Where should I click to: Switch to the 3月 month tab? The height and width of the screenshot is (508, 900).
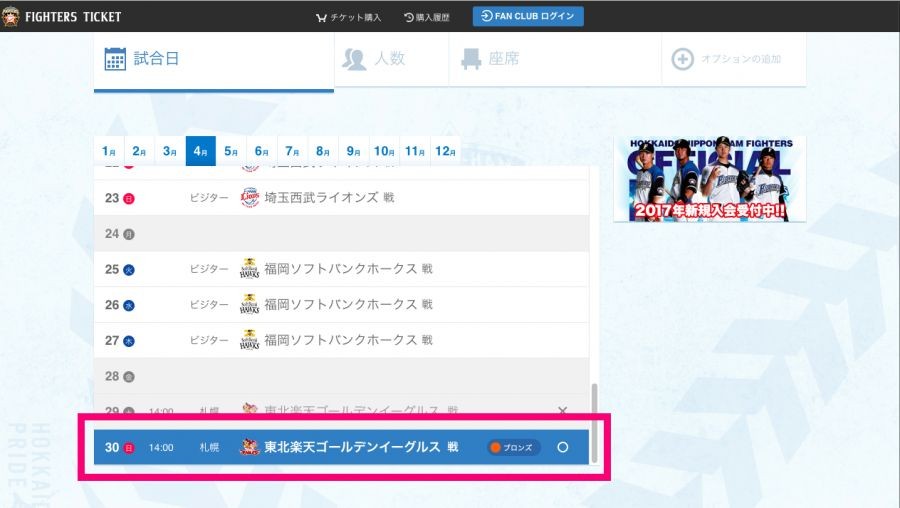point(170,151)
